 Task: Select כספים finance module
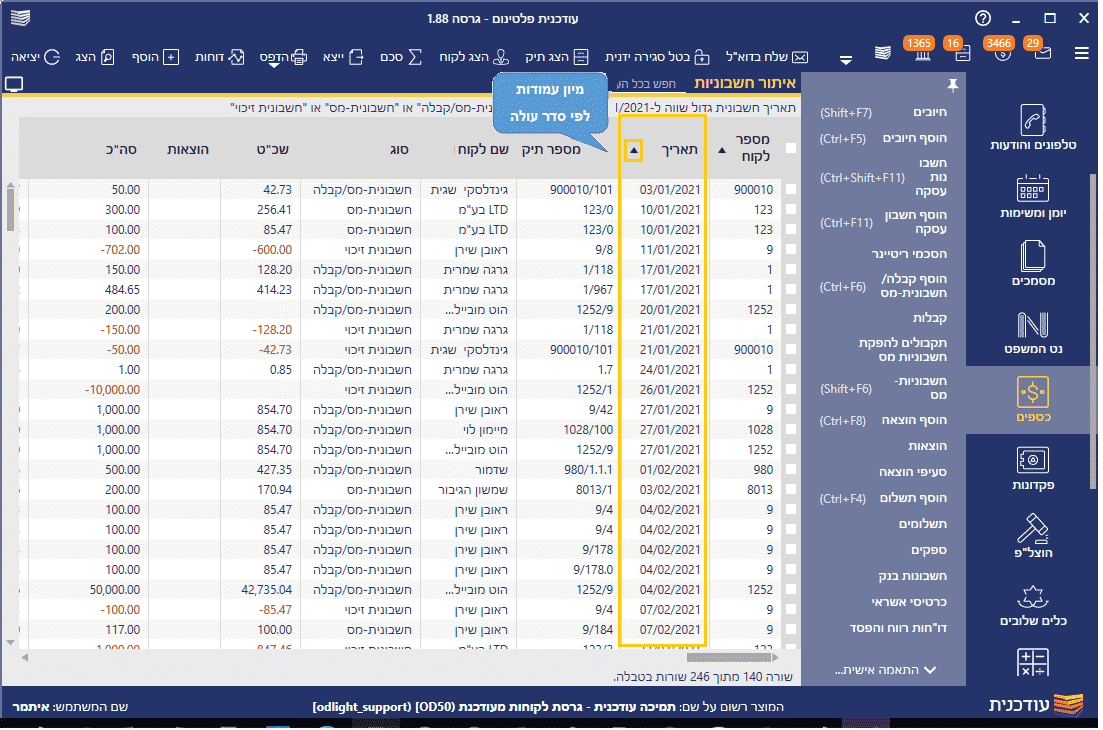1033,399
